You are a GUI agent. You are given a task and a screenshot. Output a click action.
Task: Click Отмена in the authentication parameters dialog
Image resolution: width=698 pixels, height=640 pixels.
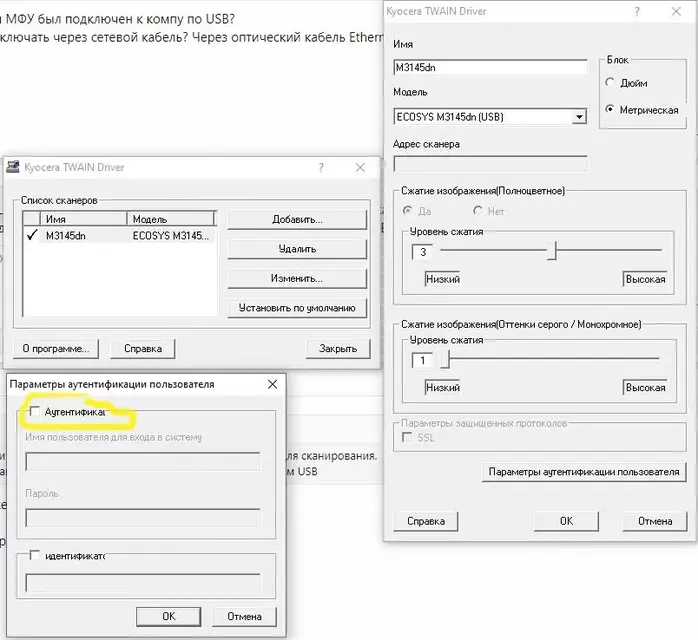click(244, 616)
